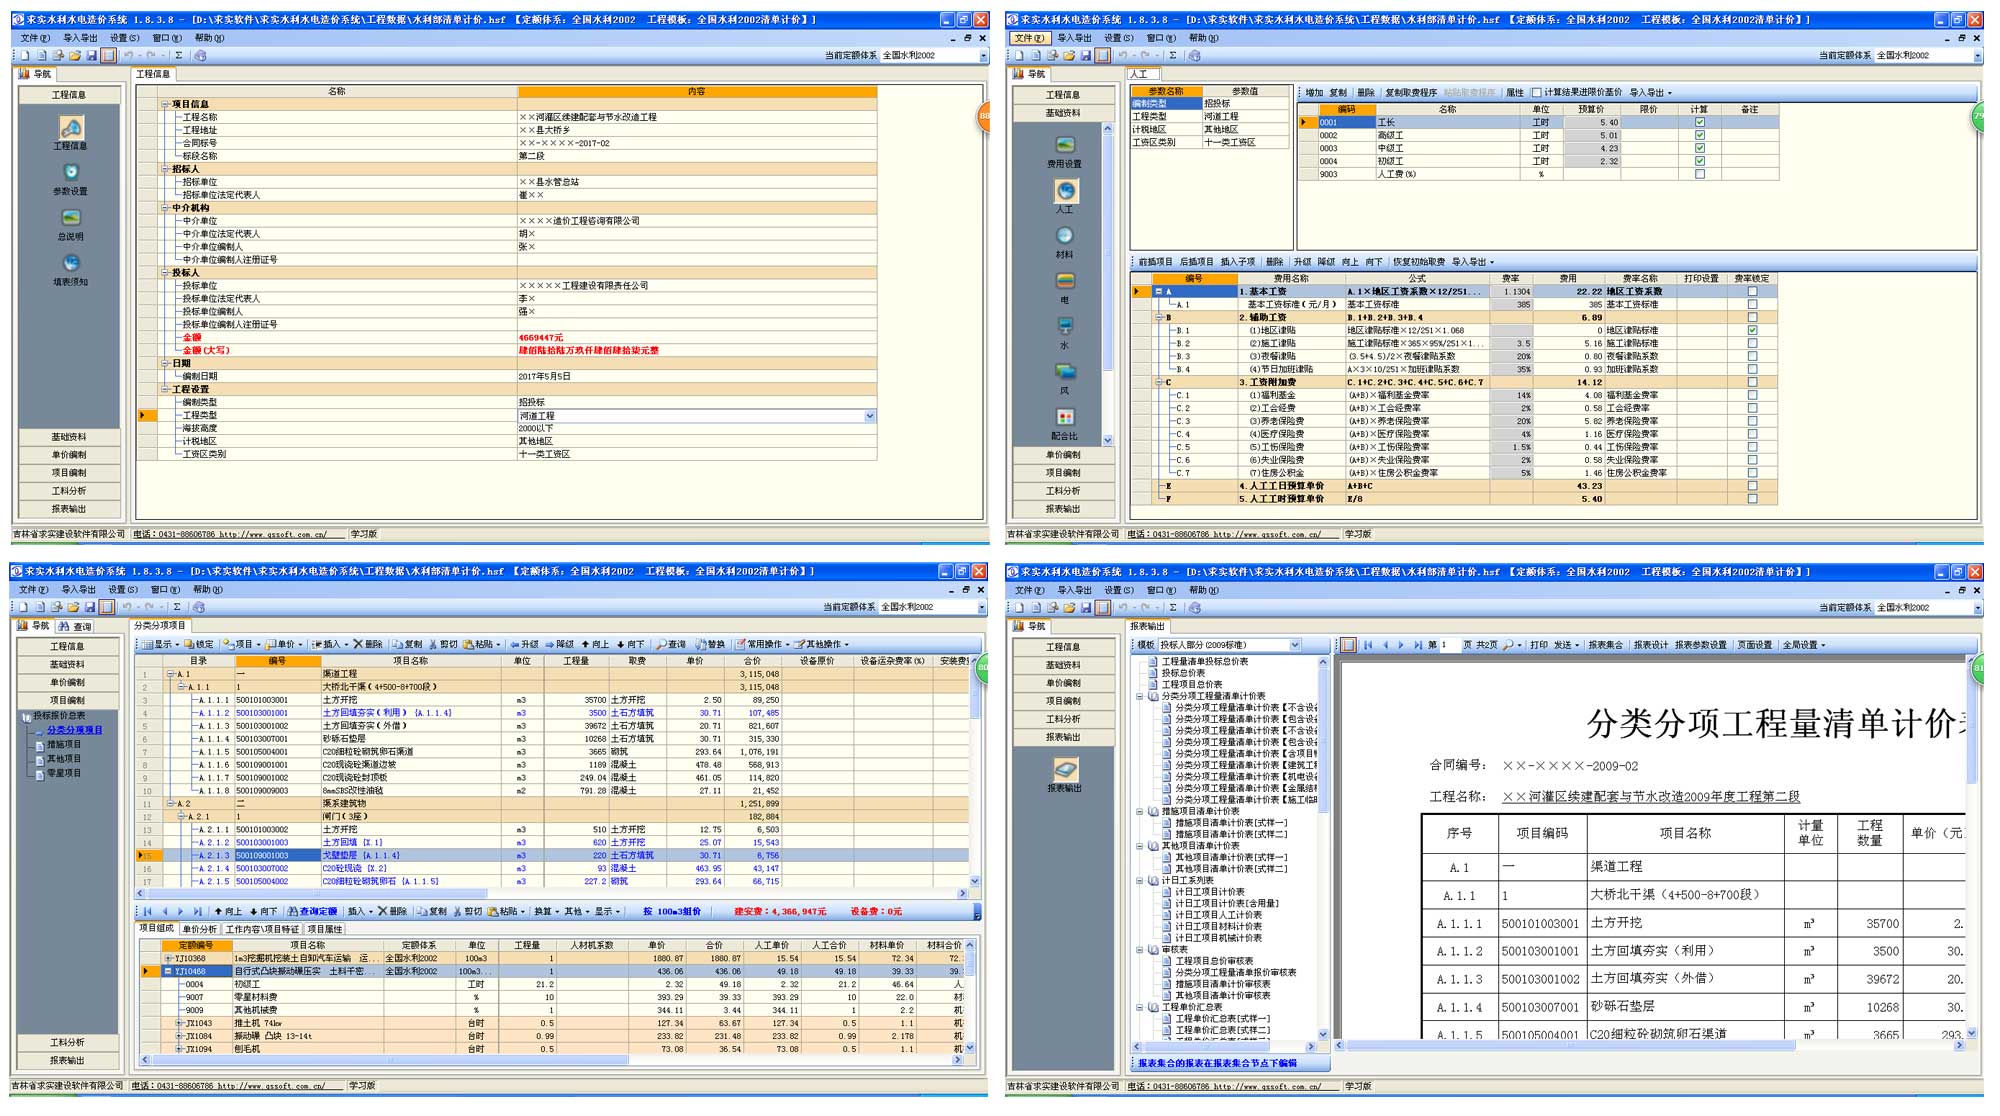
Task: Click 材料 icon in top-right sidebar
Action: (1064, 236)
